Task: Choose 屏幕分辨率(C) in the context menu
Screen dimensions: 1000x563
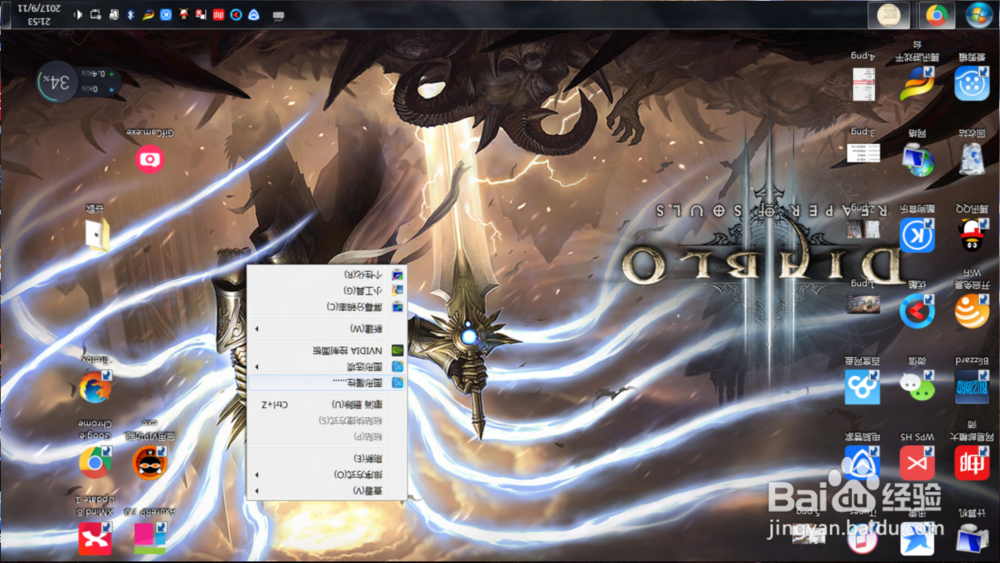Action: (327, 307)
